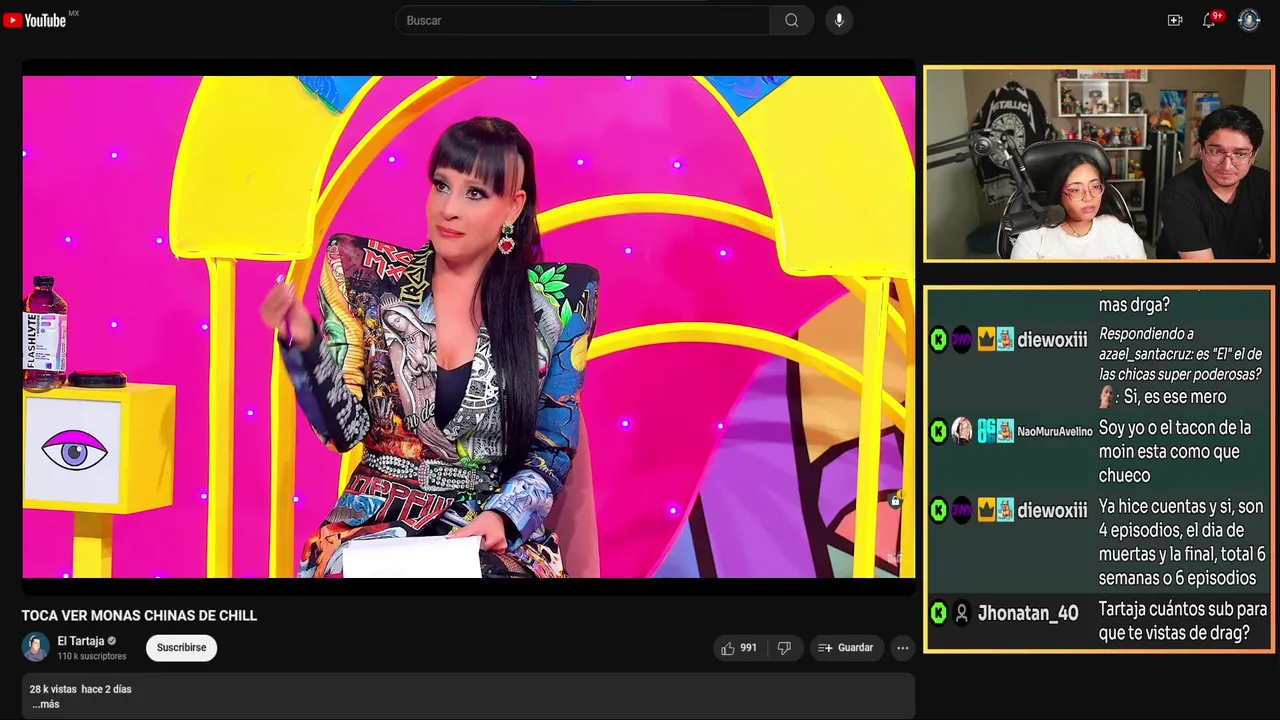The image size is (1280, 720).
Task: Click the message 'Si, es ese mero'
Action: coord(1174,397)
